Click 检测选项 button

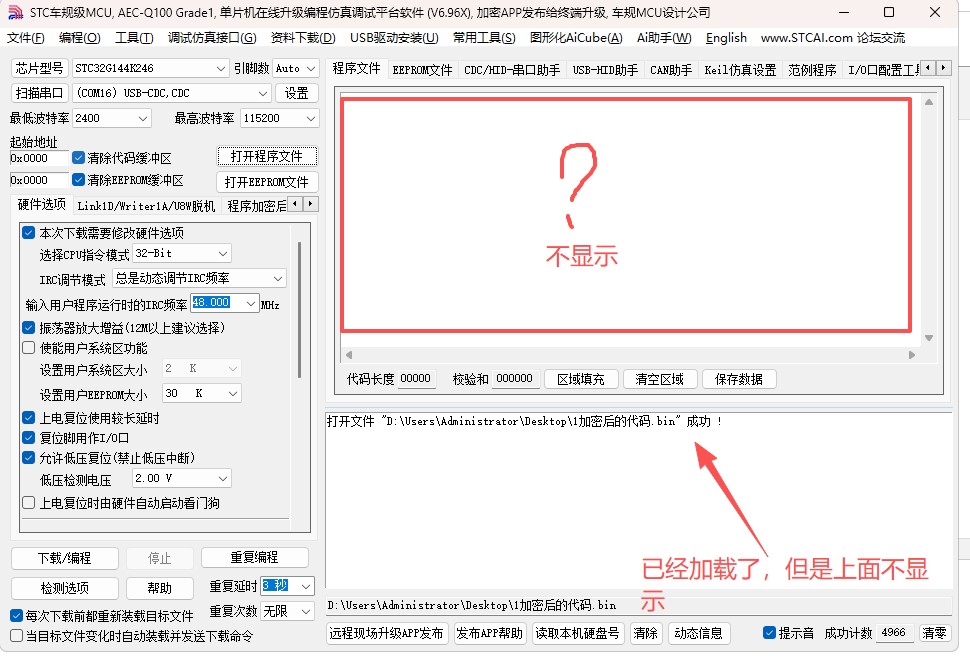coord(64,588)
